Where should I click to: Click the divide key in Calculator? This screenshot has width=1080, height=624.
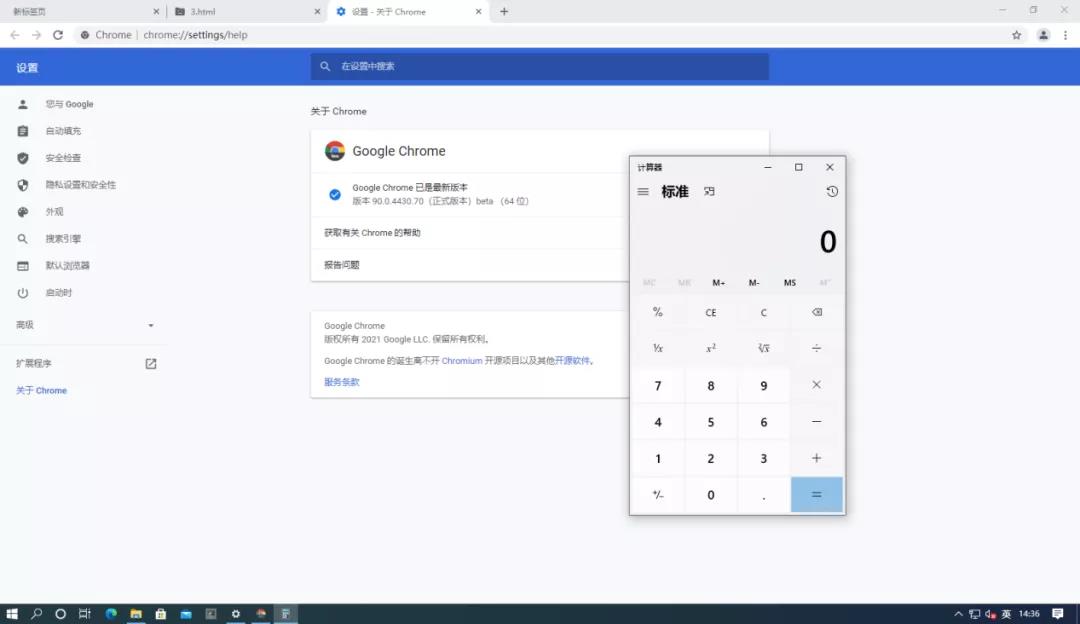click(816, 349)
